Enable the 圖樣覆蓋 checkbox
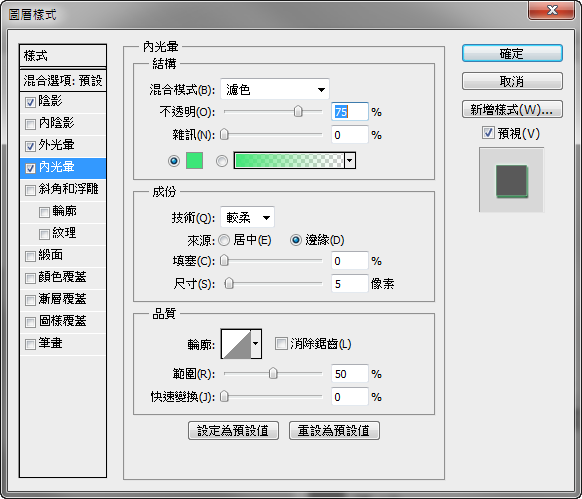The width and height of the screenshot is (582, 499). pos(30,322)
